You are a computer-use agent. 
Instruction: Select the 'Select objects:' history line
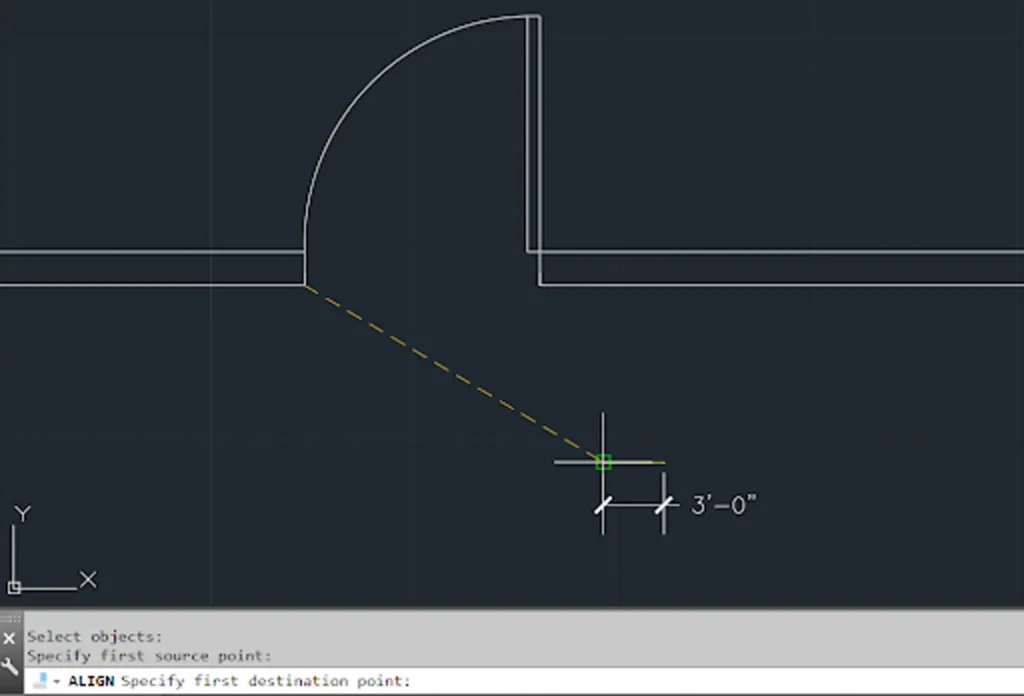click(x=94, y=637)
